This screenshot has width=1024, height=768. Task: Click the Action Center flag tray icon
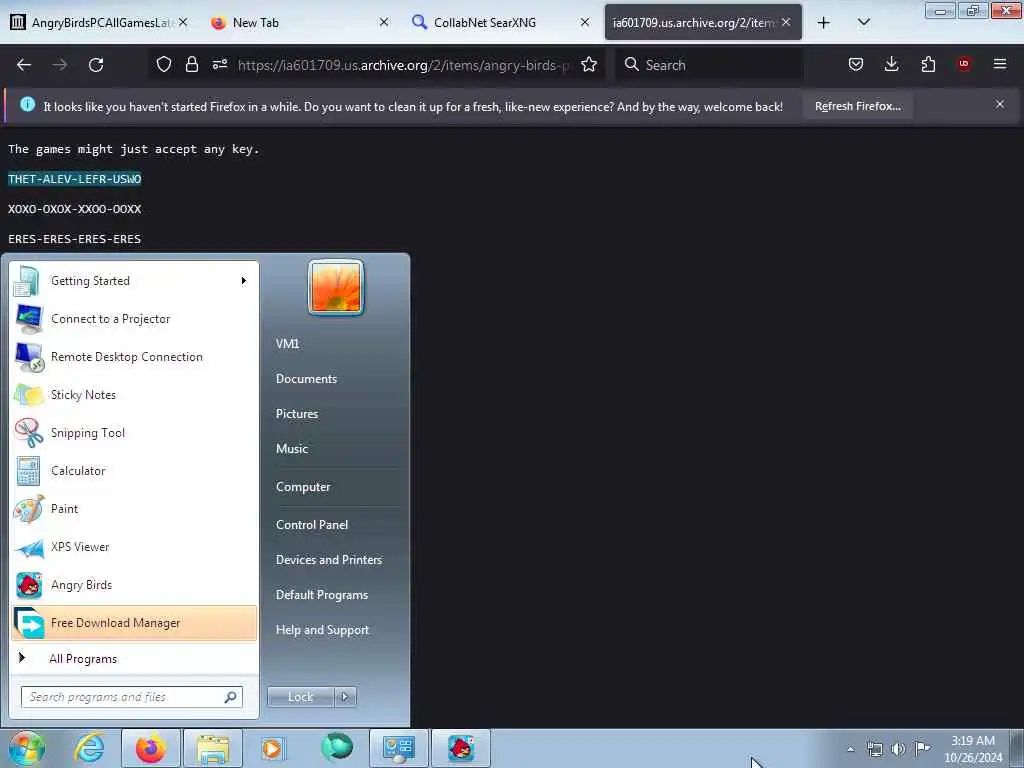(x=922, y=748)
